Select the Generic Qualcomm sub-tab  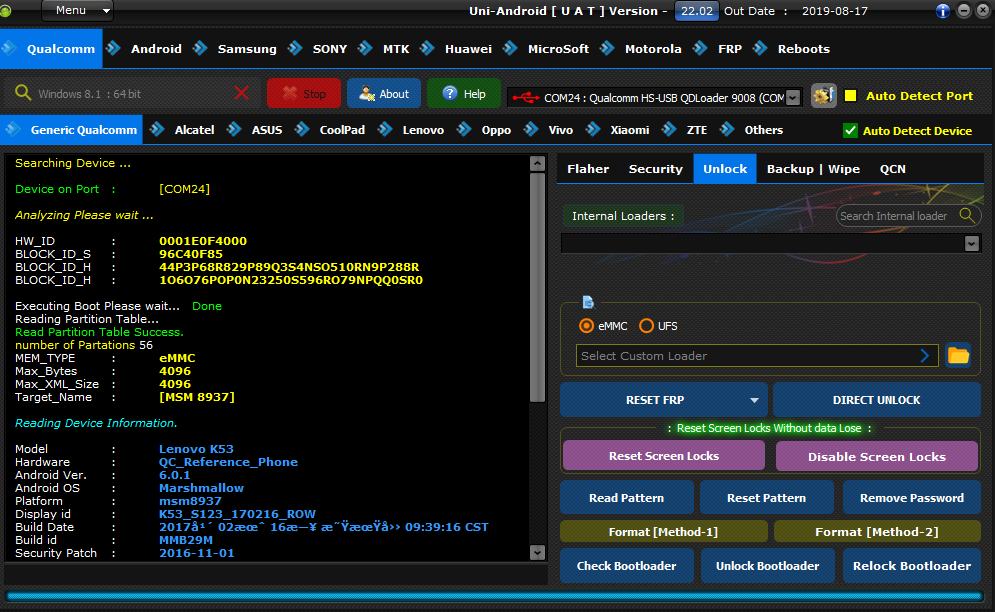click(71, 130)
